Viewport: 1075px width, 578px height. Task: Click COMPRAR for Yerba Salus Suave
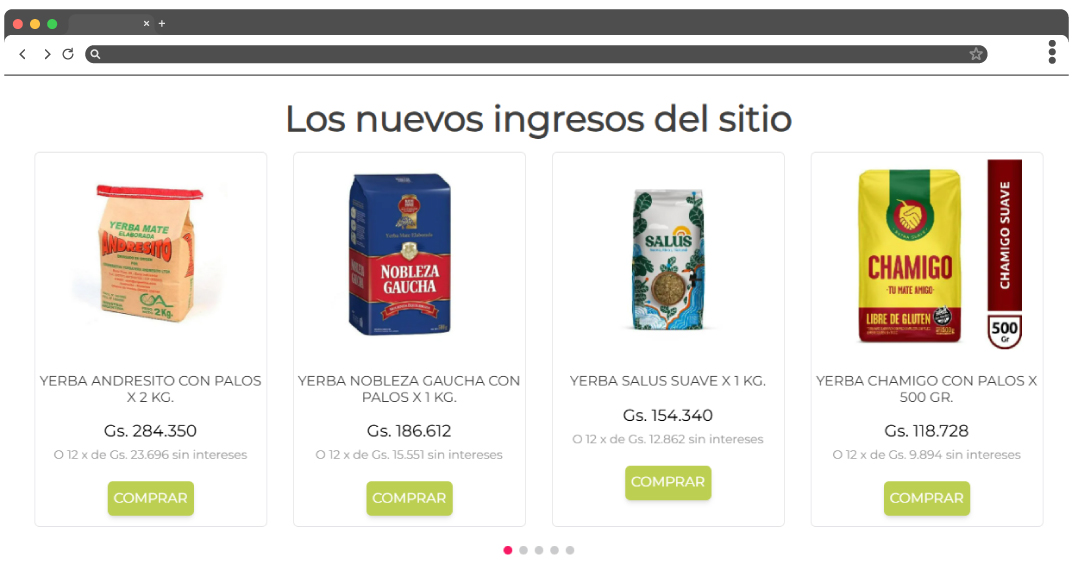tap(668, 482)
